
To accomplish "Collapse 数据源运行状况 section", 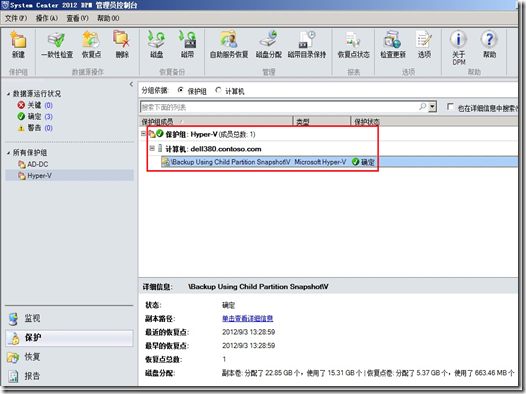I will pos(8,94).
